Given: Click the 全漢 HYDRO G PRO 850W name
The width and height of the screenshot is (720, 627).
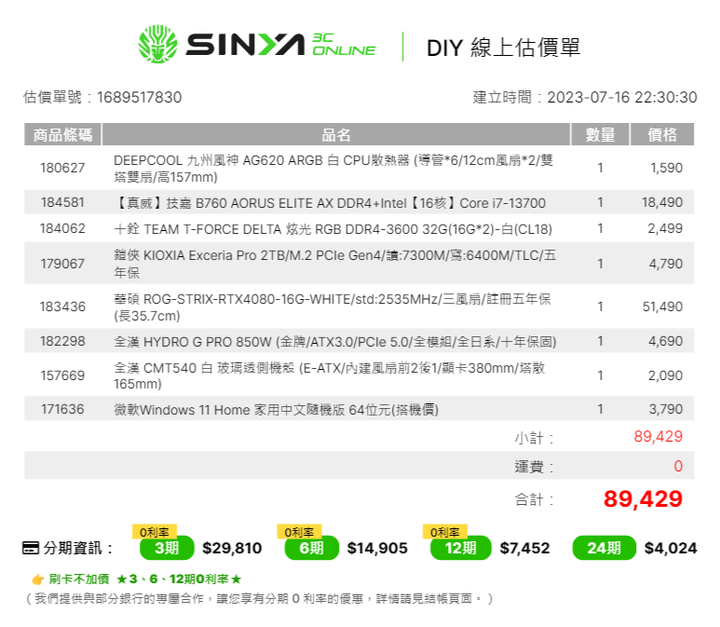Looking at the screenshot, I should pyautogui.click(x=335, y=342).
